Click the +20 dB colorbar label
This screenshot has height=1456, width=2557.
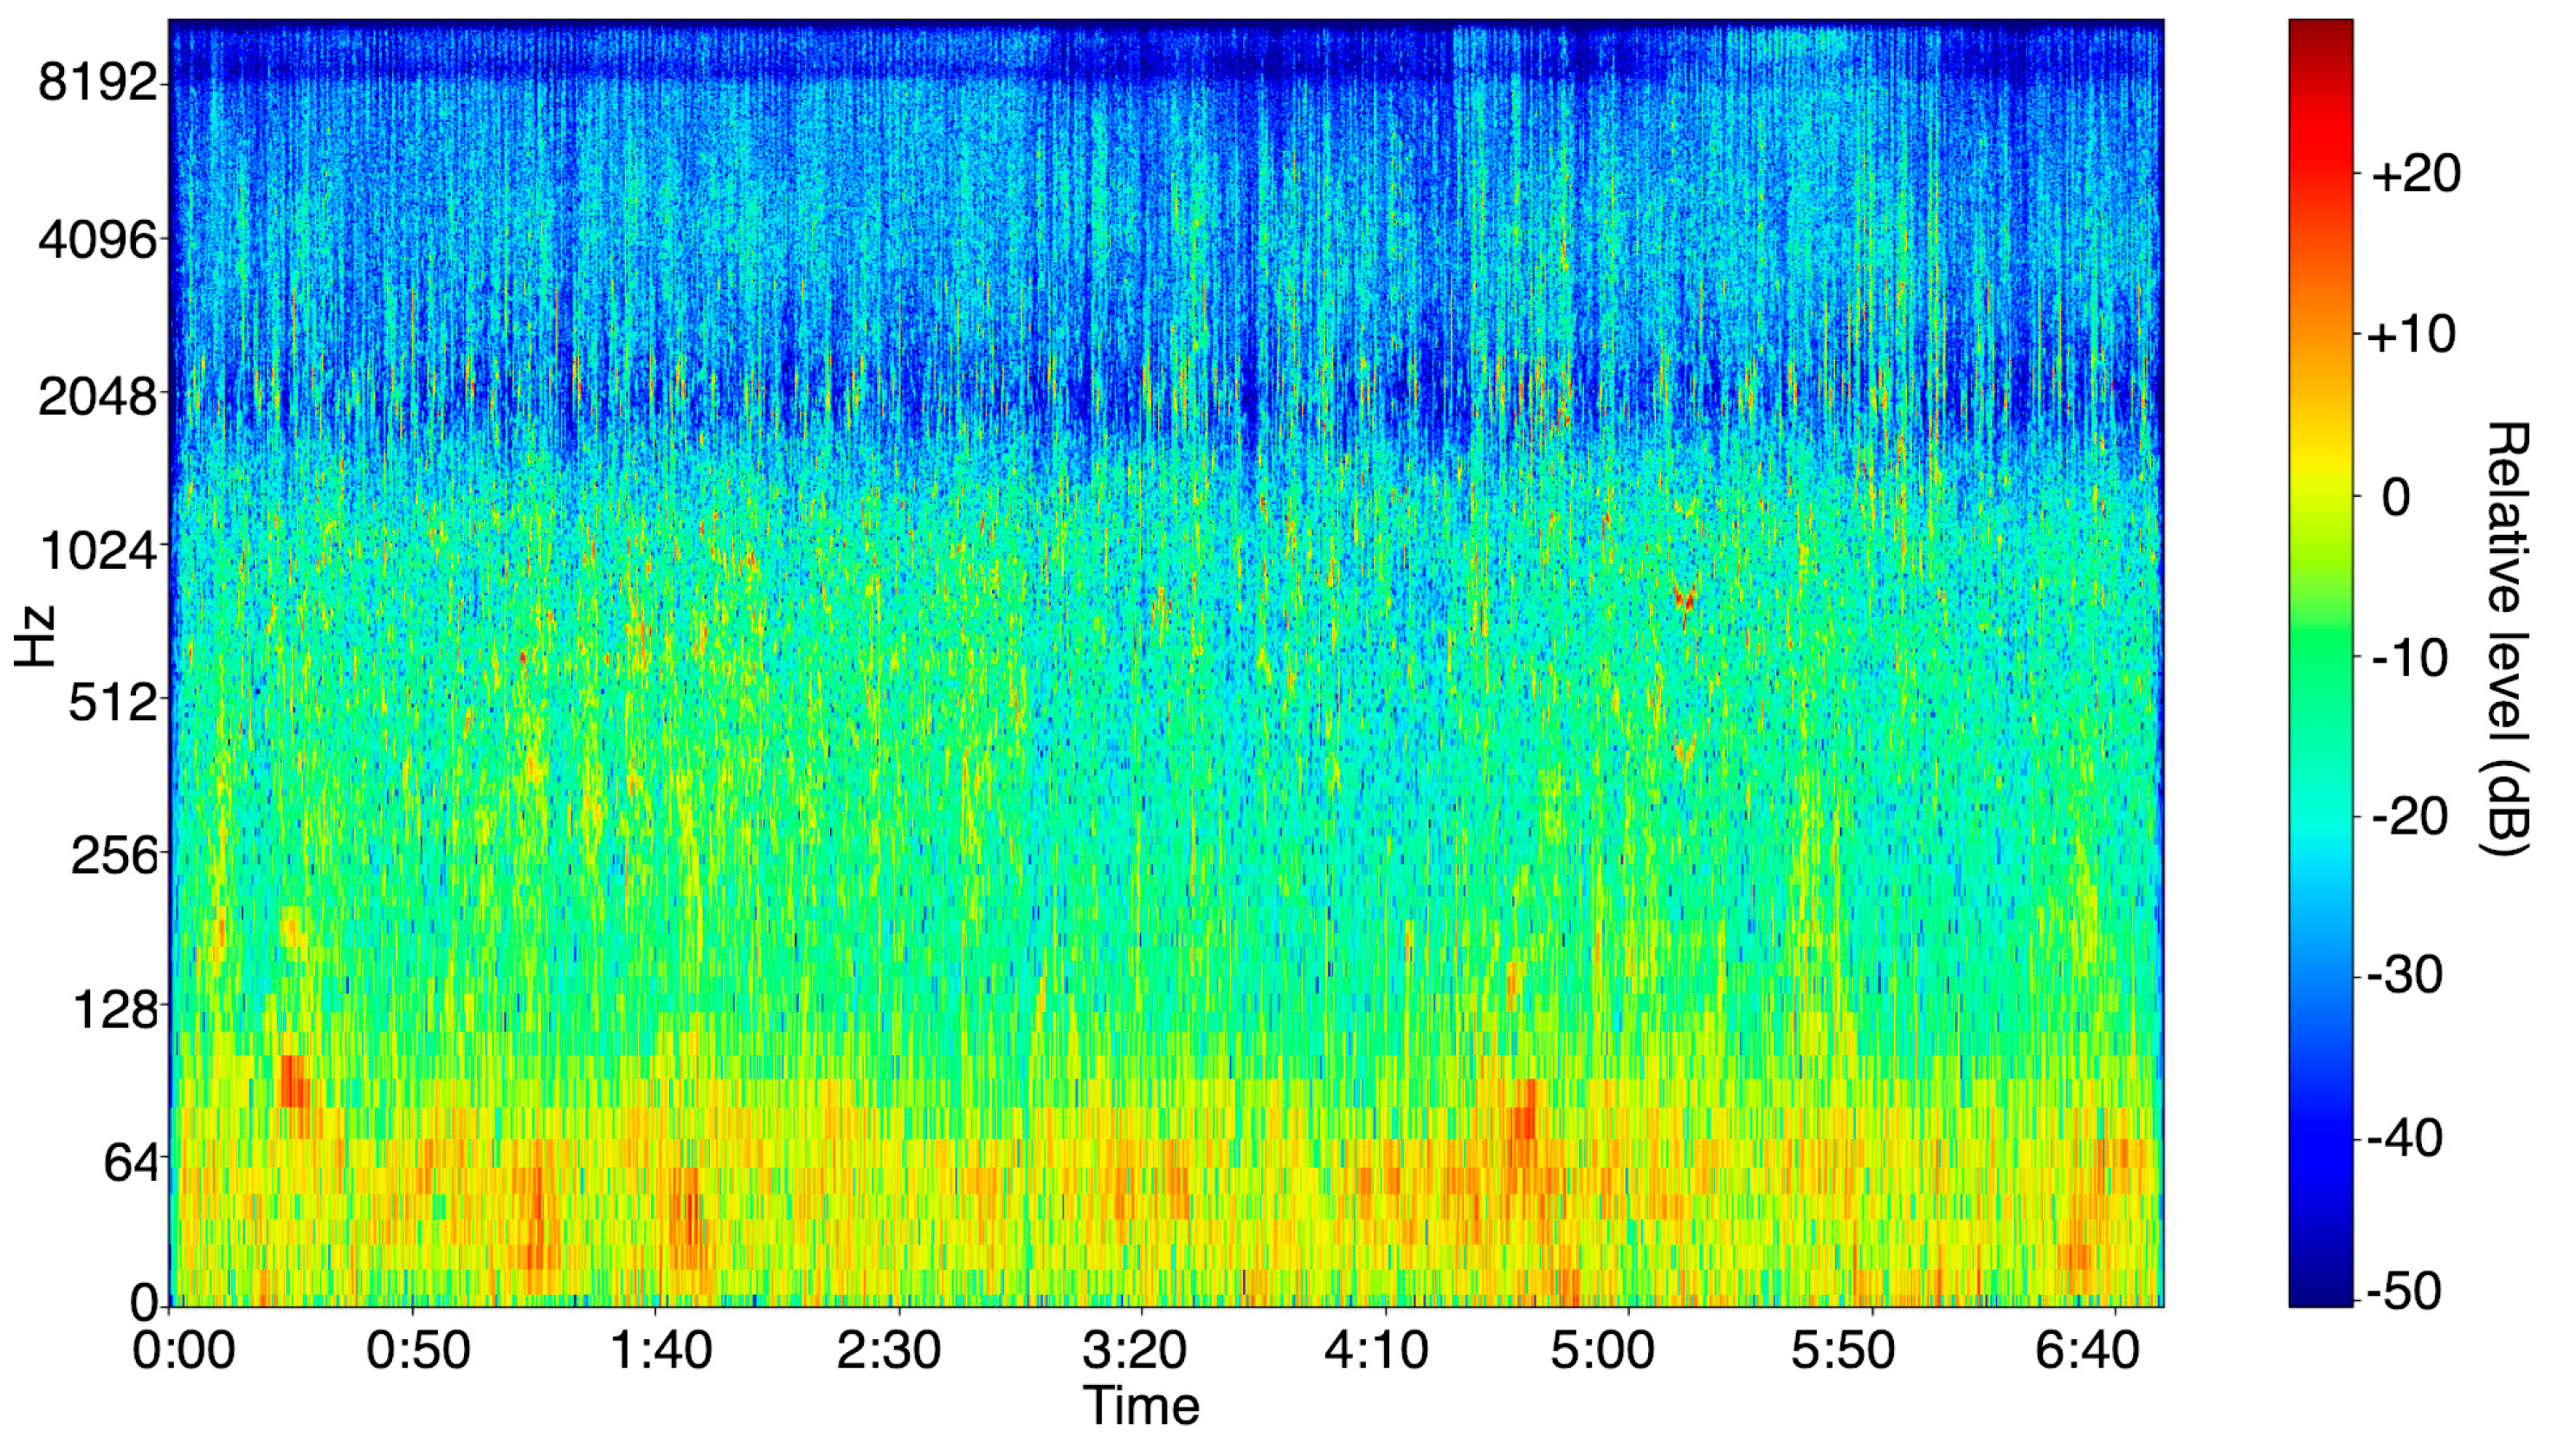tap(2415, 175)
